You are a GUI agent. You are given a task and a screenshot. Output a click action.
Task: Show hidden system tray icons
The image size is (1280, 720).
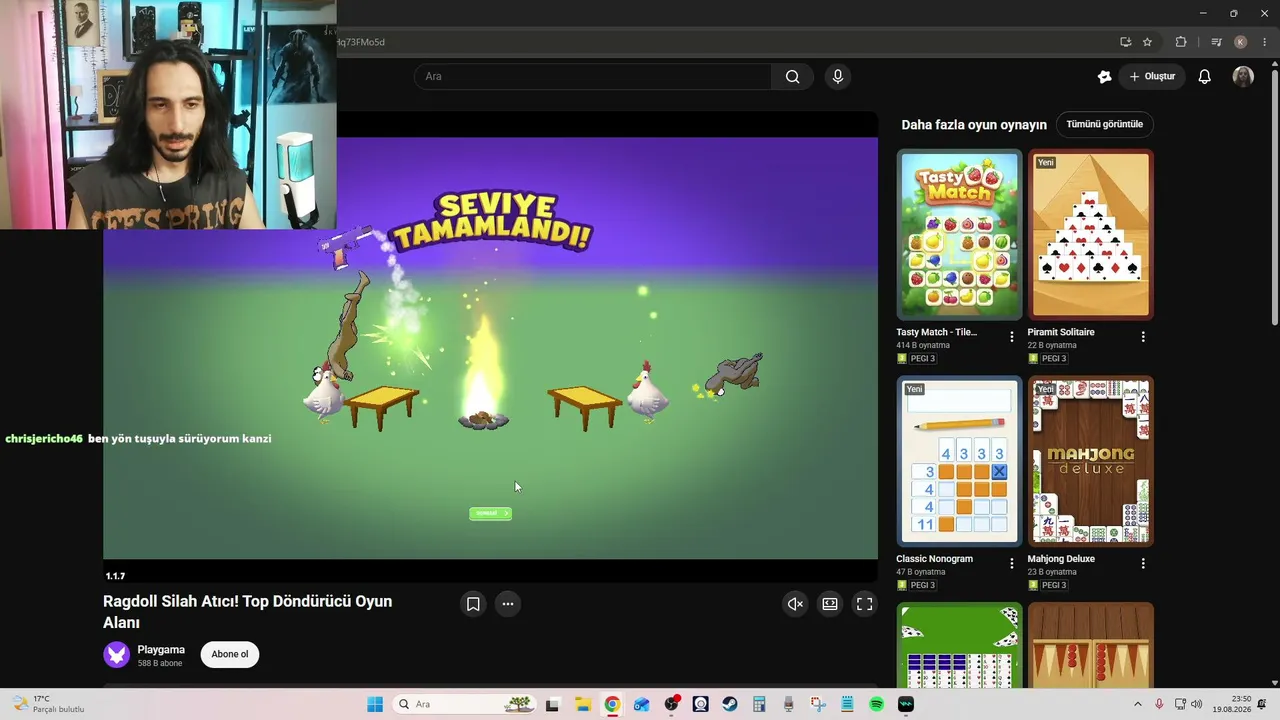1137,705
